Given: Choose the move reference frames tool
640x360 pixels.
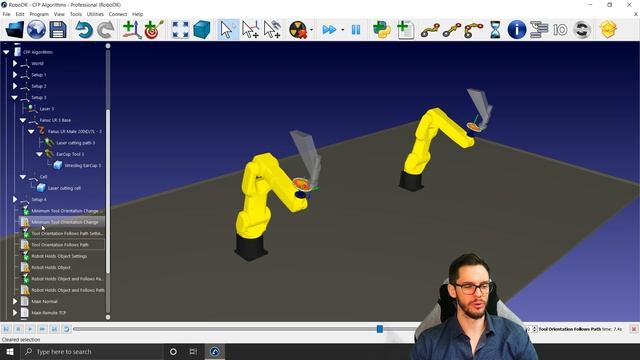Looking at the screenshot, I should 250,30.
